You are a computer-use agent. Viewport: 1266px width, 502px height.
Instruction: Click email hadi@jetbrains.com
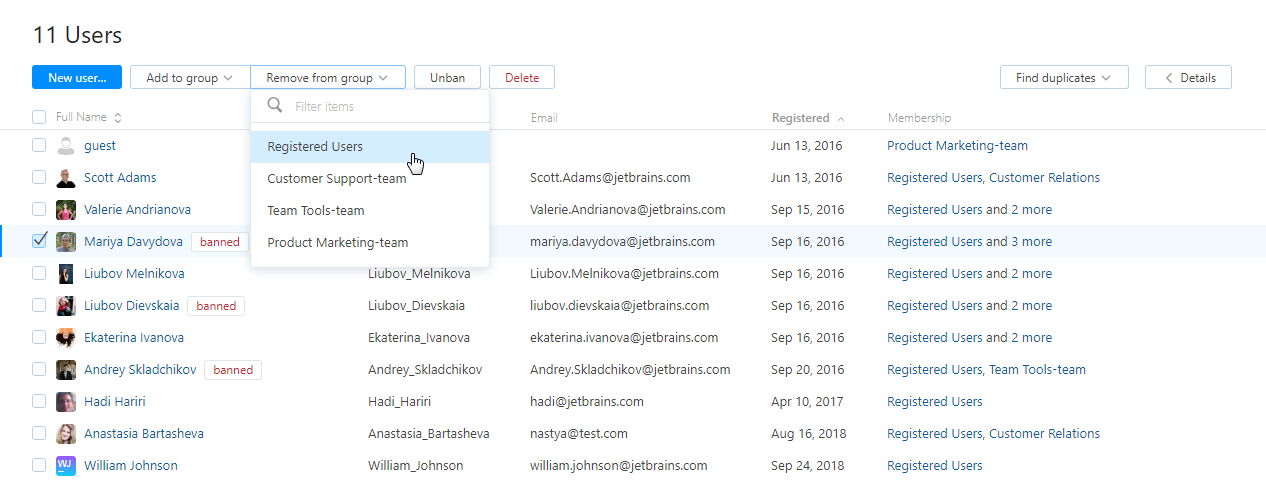point(587,402)
